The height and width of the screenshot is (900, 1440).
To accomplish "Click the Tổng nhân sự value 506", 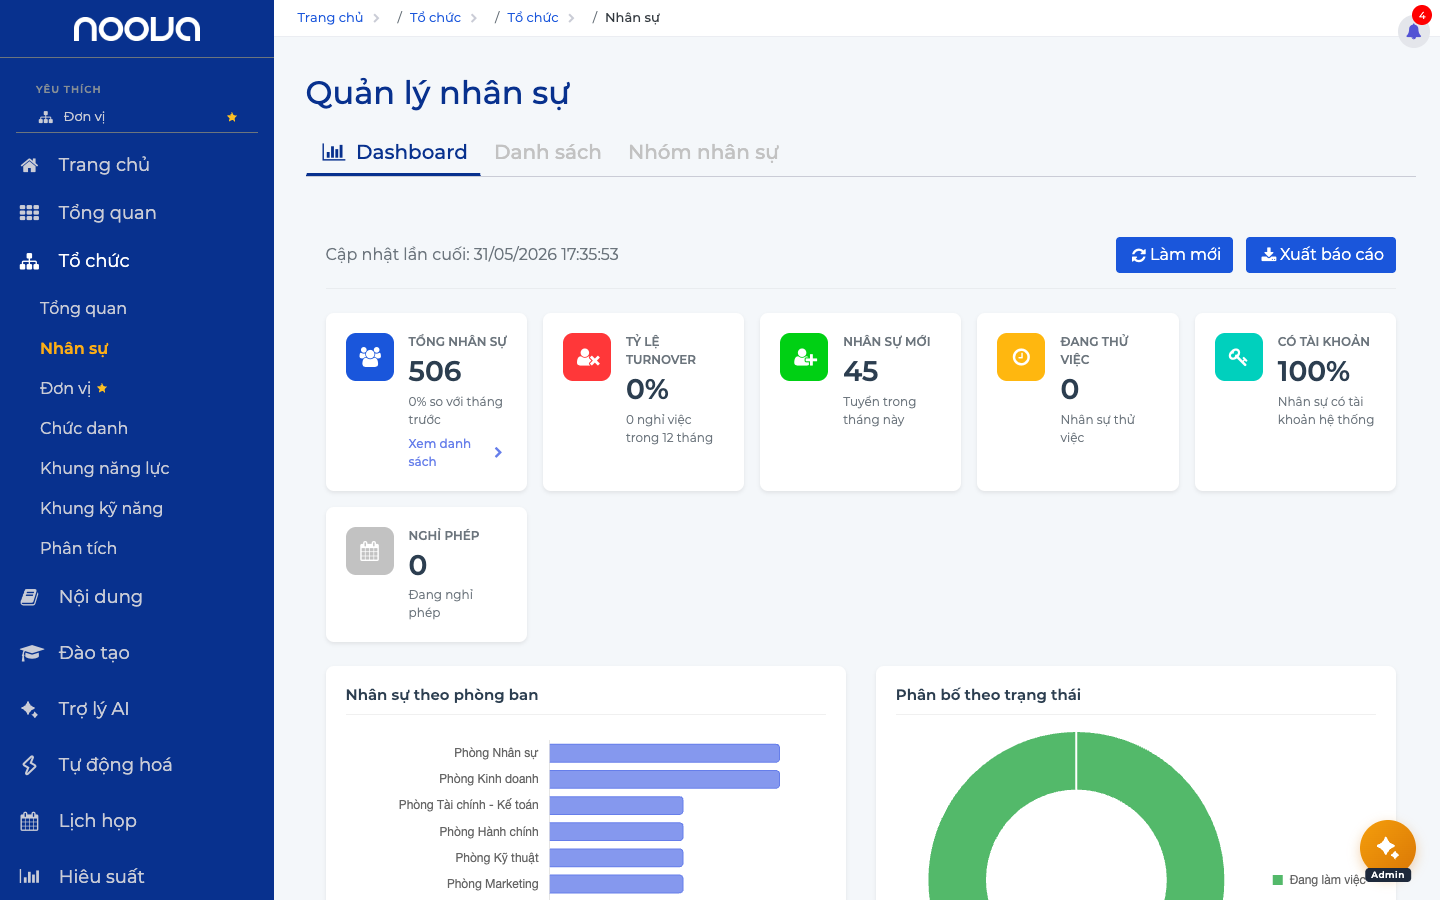I will 435,371.
